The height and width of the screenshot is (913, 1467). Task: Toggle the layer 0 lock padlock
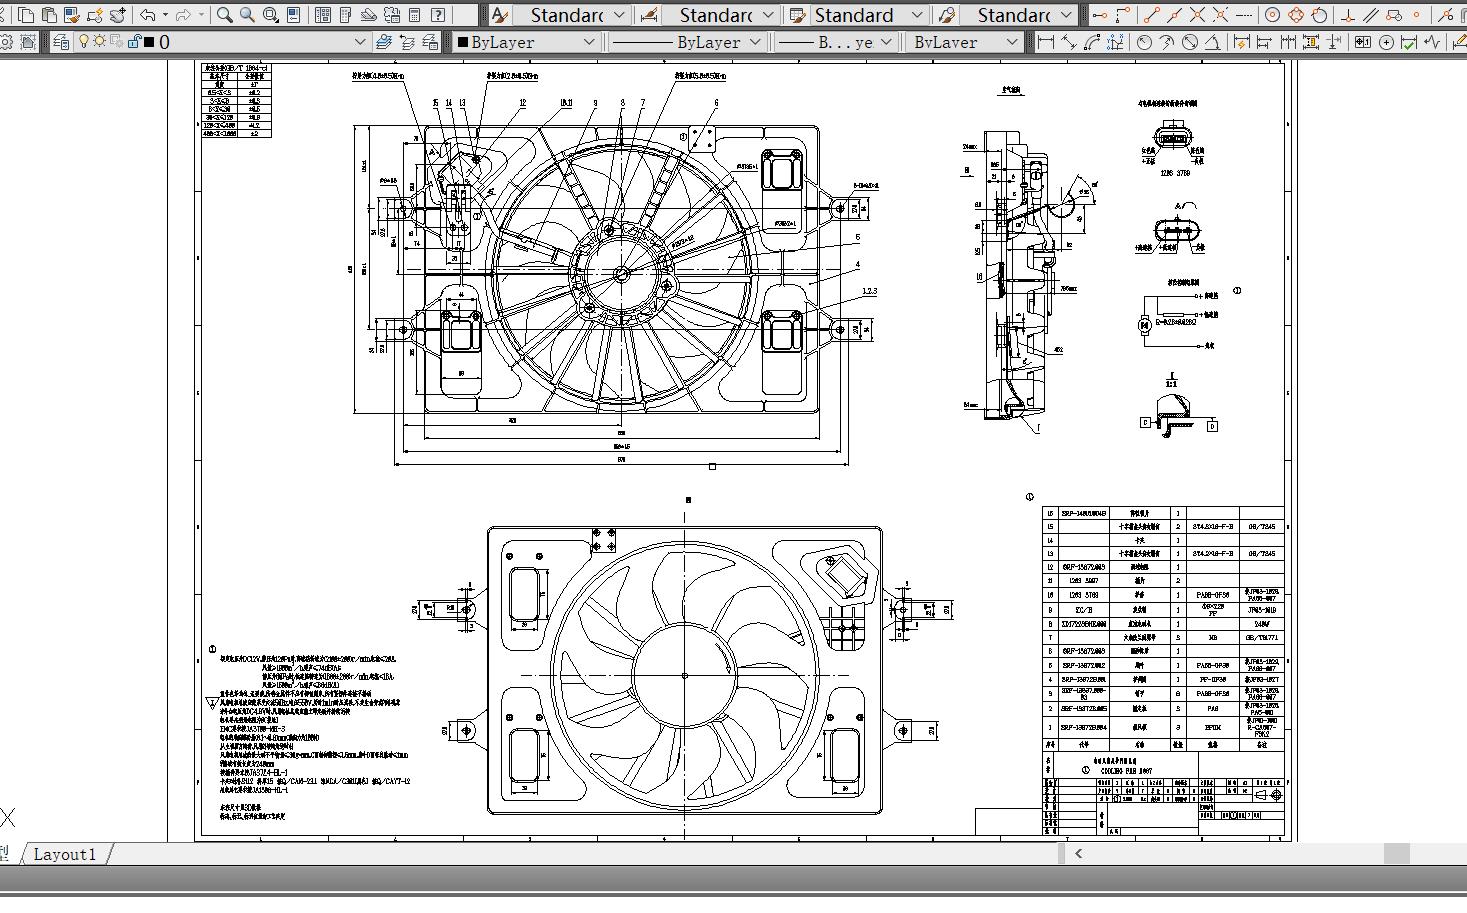tap(134, 42)
